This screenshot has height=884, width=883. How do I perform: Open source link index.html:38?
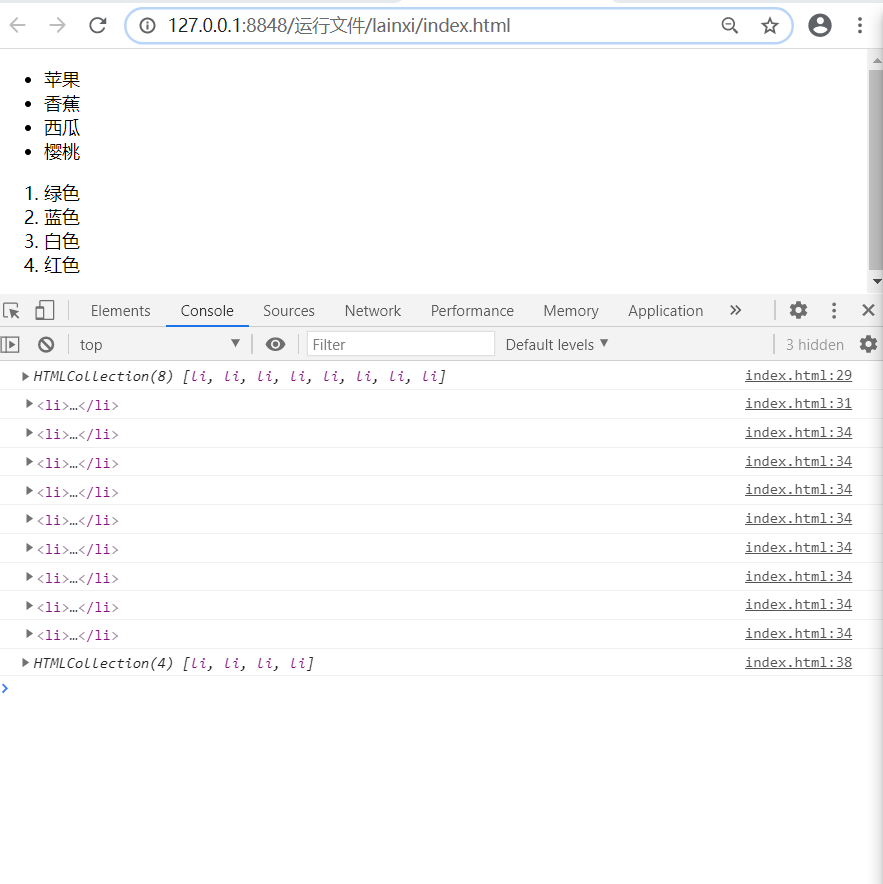tap(798, 662)
